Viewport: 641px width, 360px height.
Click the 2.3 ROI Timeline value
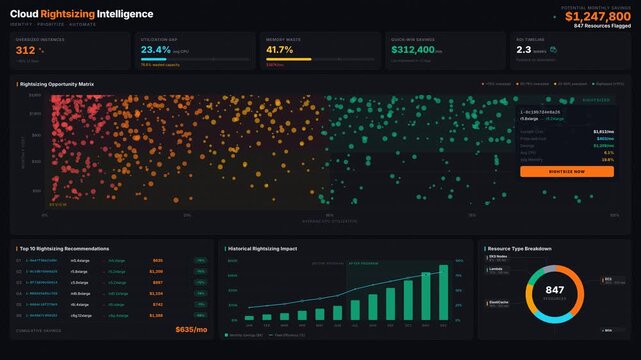(x=524, y=50)
